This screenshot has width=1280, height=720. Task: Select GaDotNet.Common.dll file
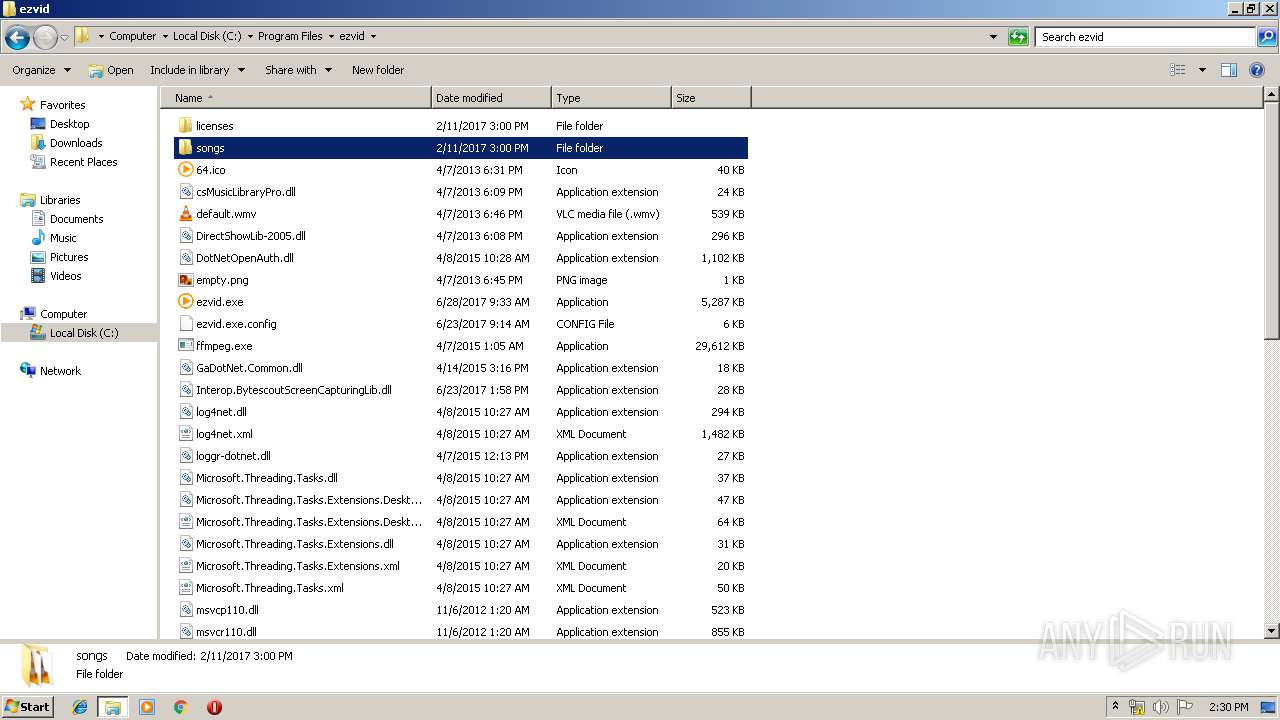coord(249,368)
